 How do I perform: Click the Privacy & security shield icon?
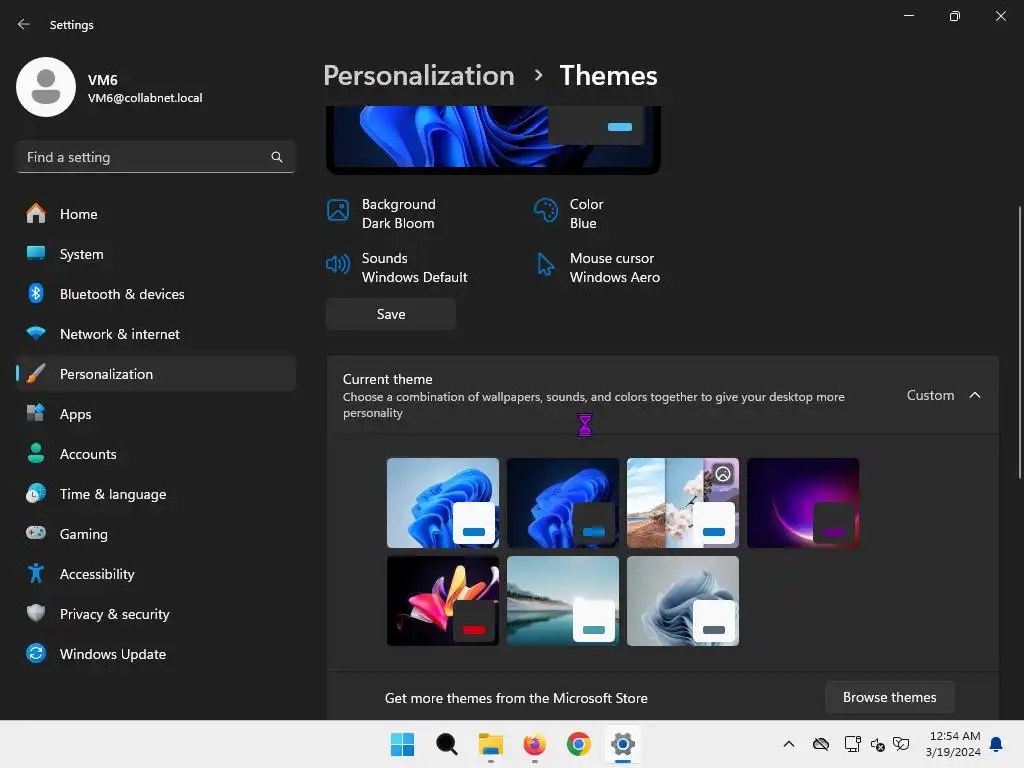coord(36,613)
